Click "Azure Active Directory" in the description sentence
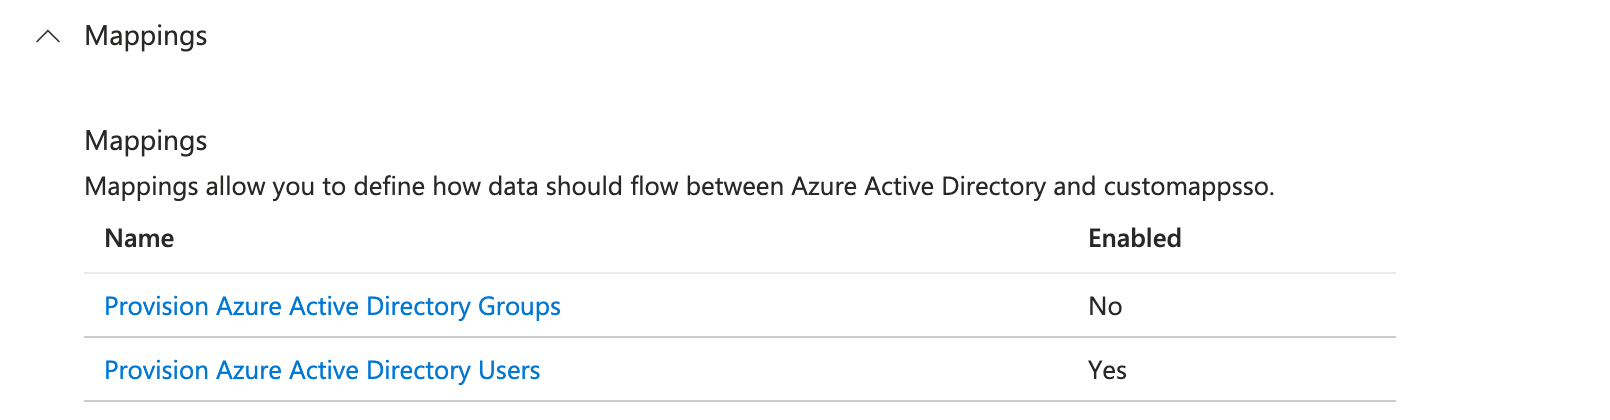Image resolution: width=1610 pixels, height=420 pixels. point(918,187)
